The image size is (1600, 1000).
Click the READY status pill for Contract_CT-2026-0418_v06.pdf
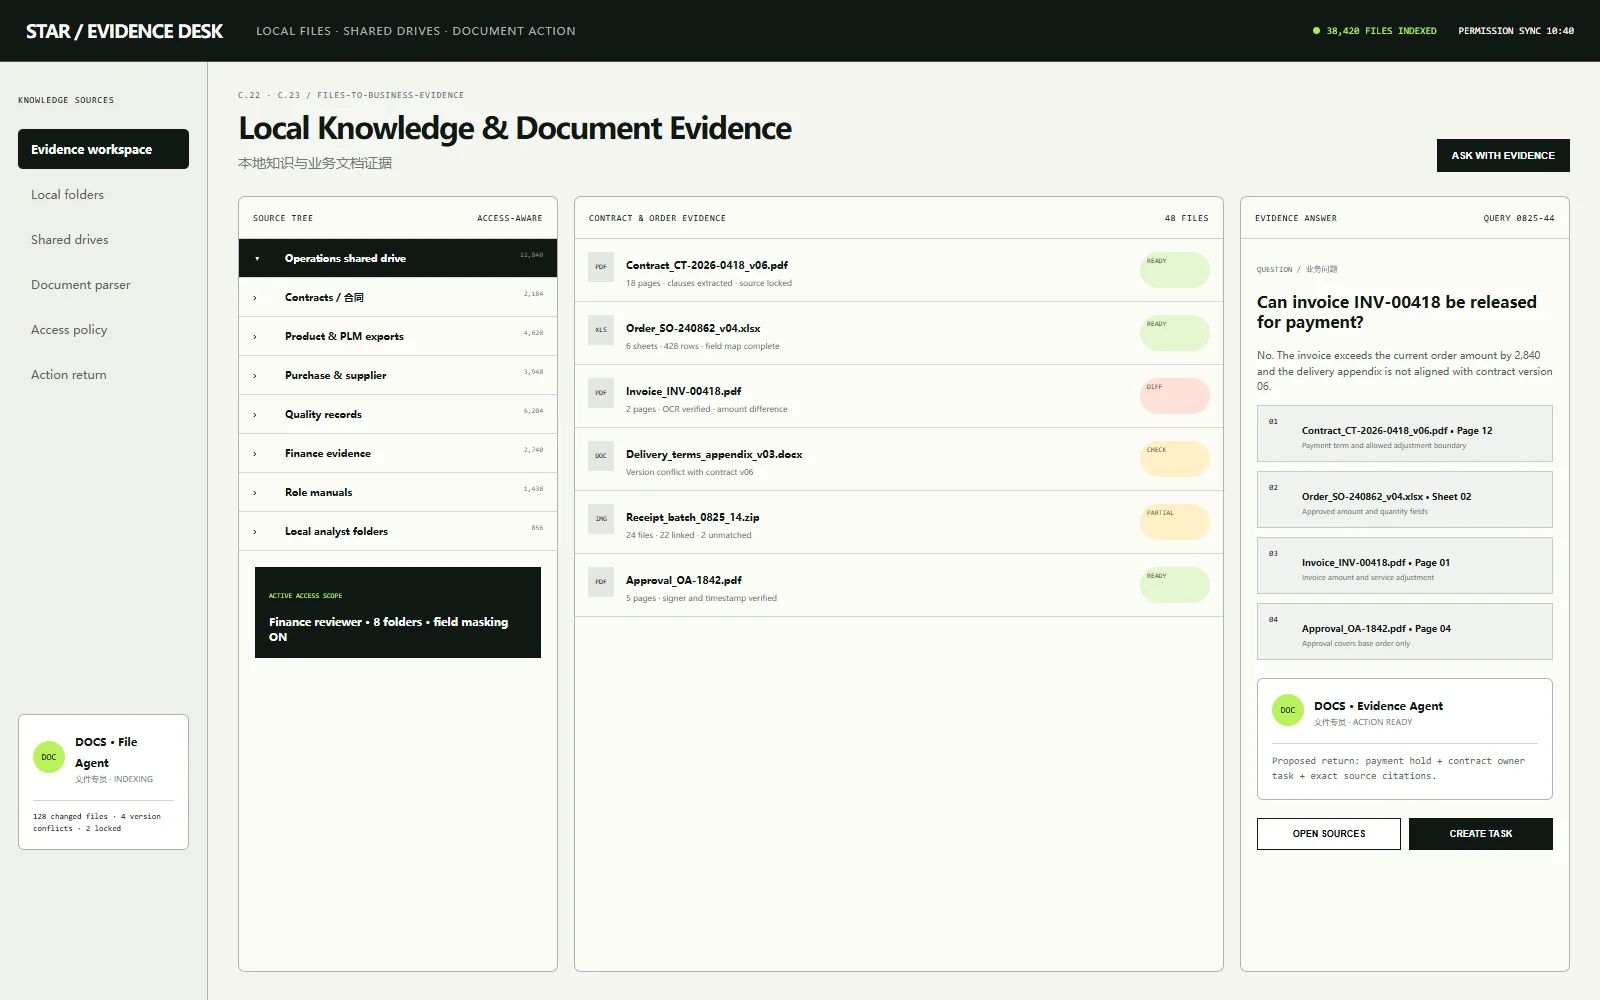click(1174, 270)
